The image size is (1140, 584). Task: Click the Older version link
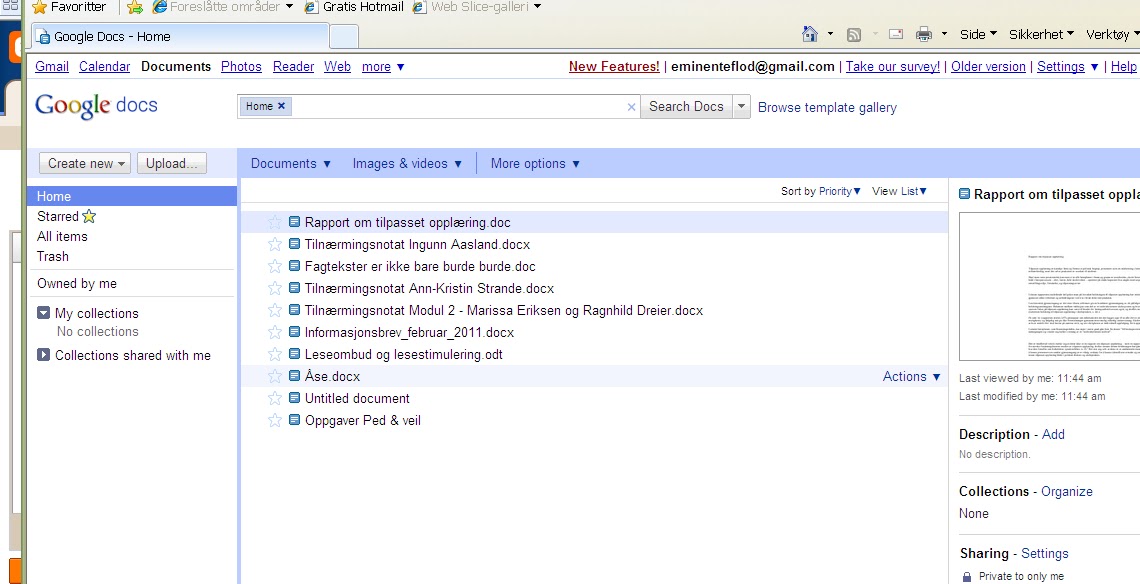point(988,67)
